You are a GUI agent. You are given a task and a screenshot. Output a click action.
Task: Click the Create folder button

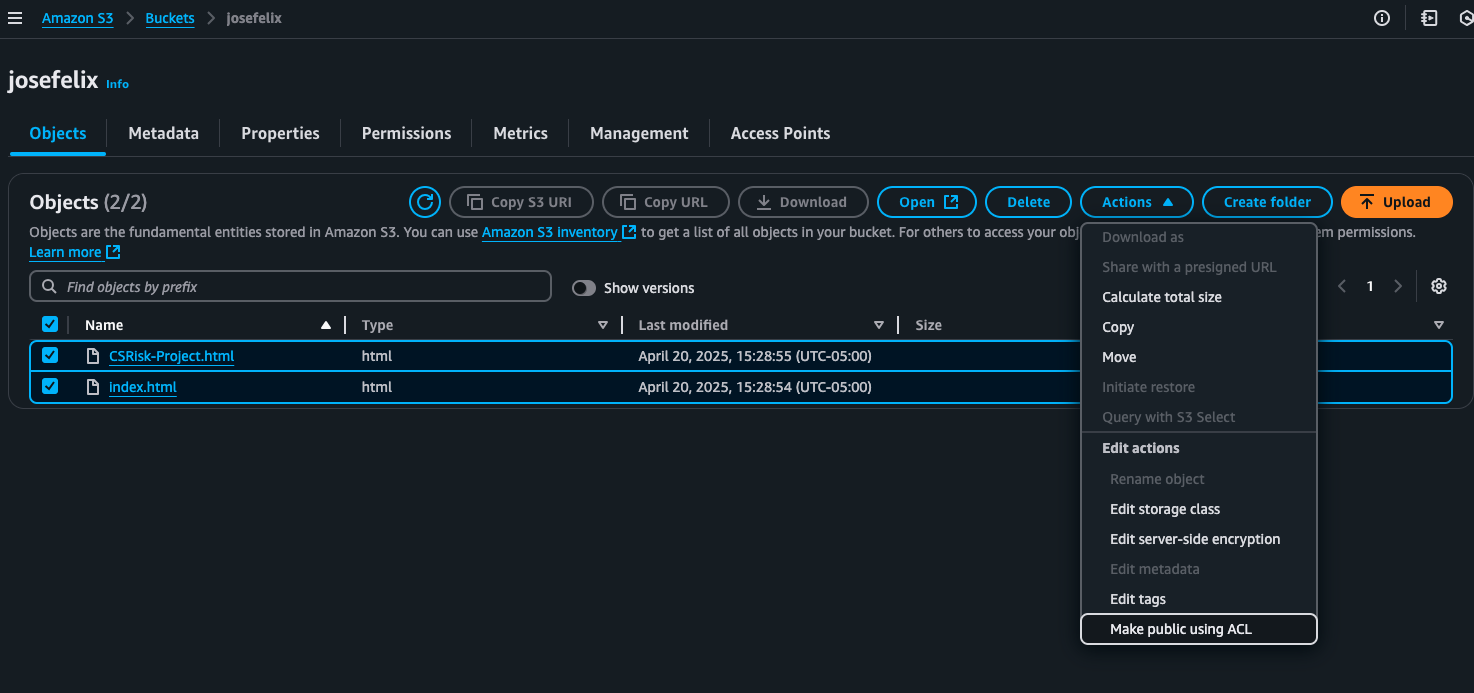click(x=1267, y=202)
